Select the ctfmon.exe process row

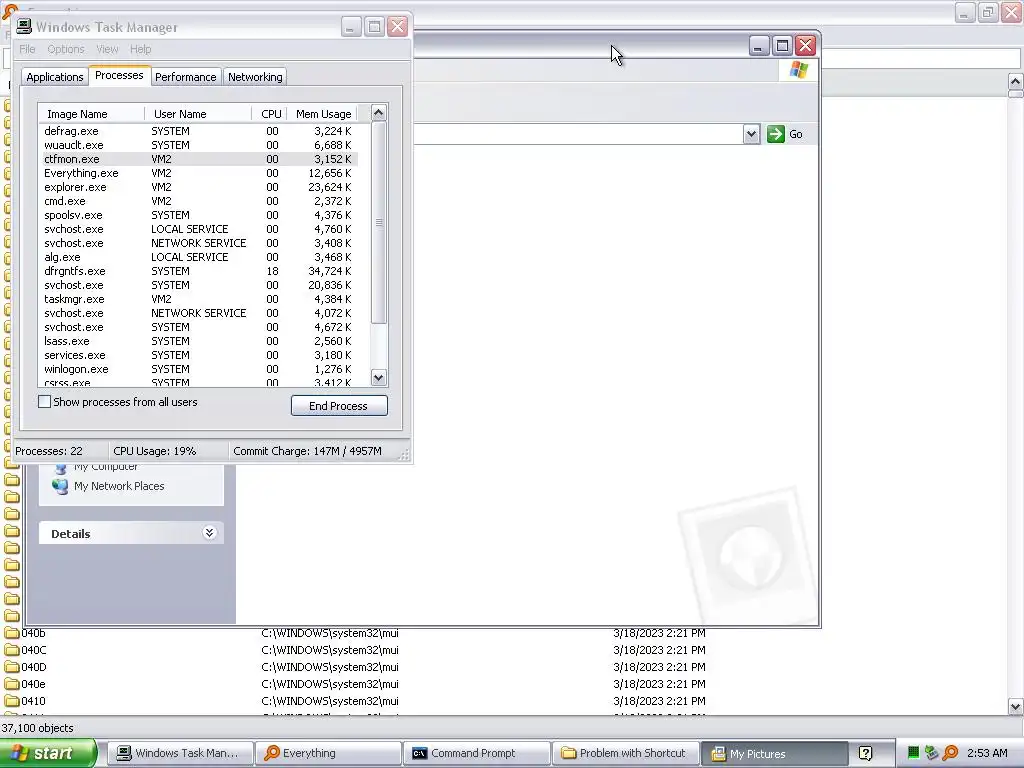coord(199,159)
